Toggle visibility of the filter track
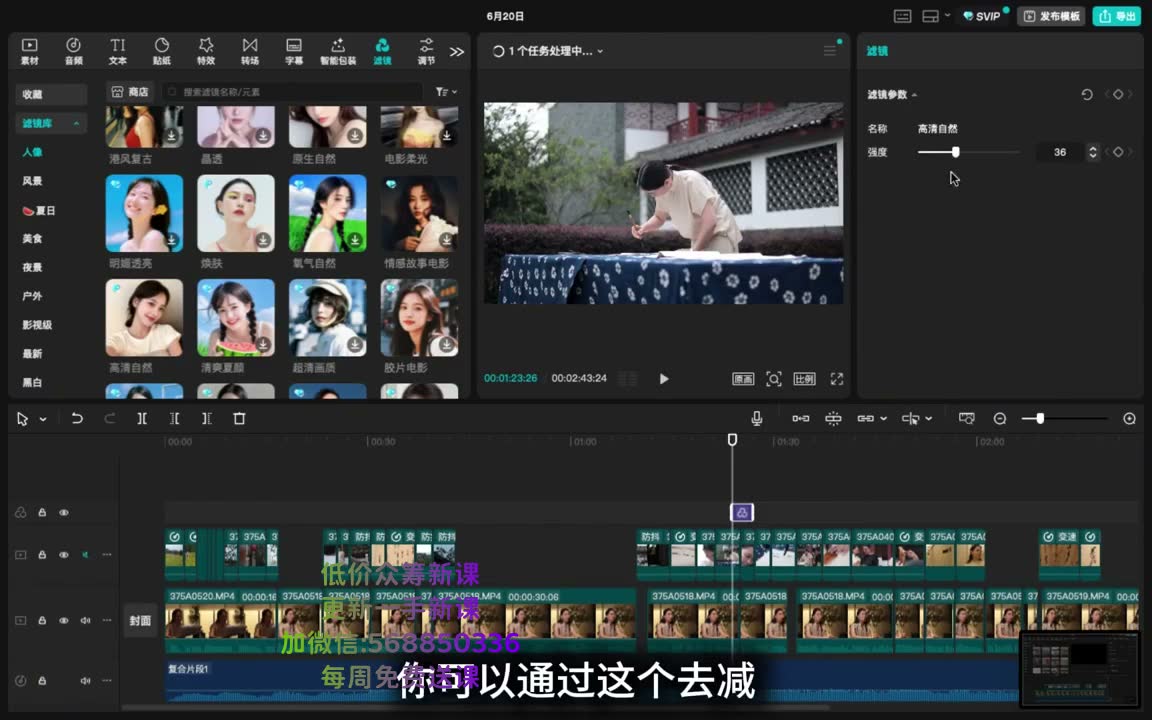 click(x=64, y=513)
